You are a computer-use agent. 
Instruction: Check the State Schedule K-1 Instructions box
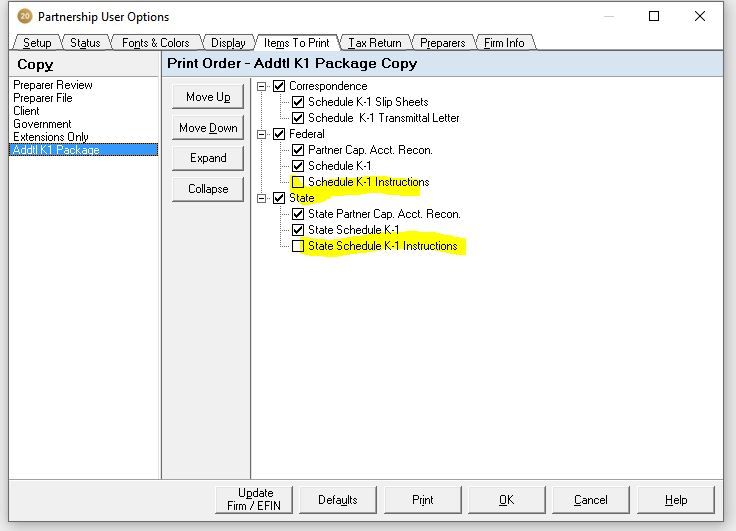tap(298, 246)
